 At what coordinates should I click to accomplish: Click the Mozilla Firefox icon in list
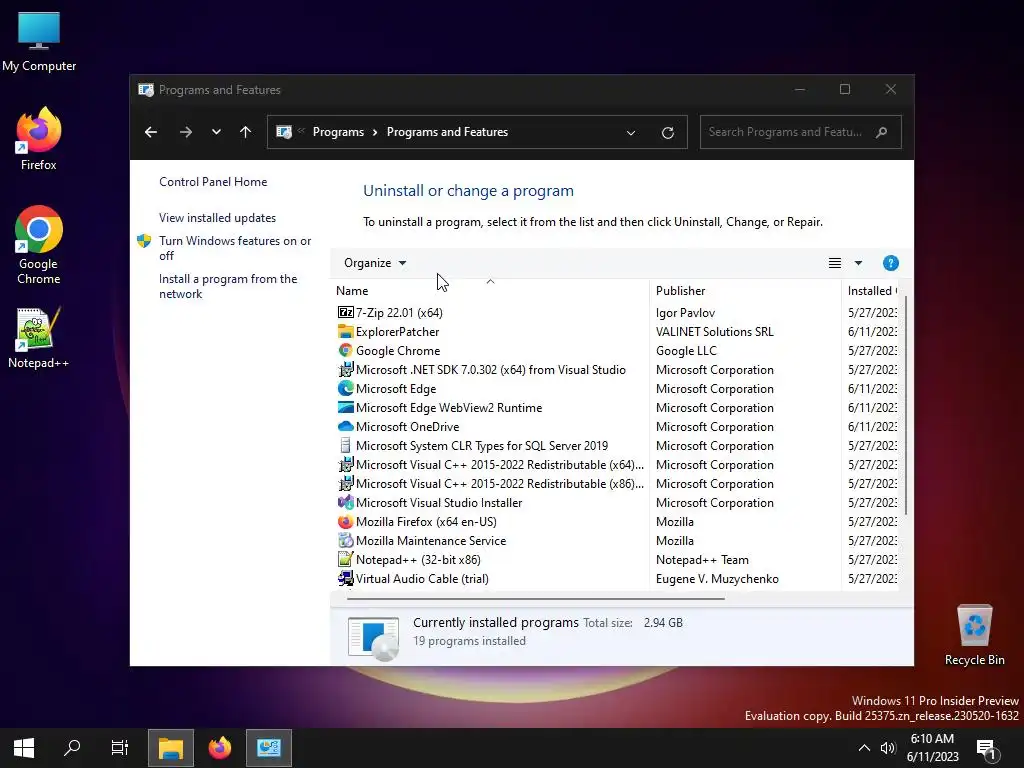(345, 521)
